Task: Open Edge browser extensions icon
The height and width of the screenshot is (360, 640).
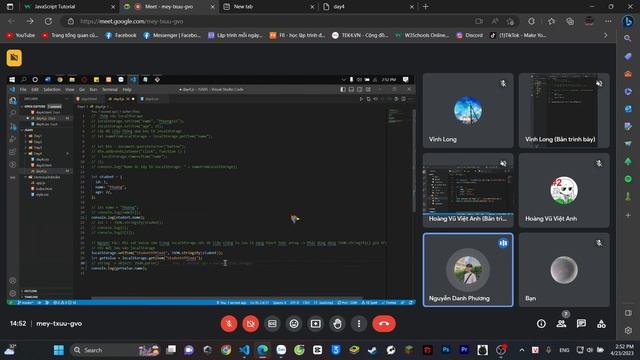Action: 531,21
